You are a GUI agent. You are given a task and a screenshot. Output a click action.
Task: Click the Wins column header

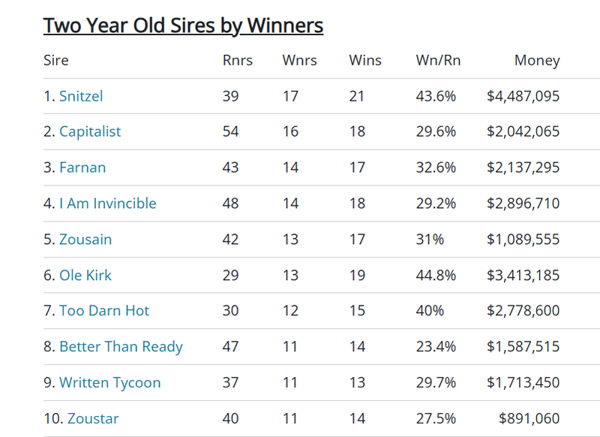tap(365, 60)
